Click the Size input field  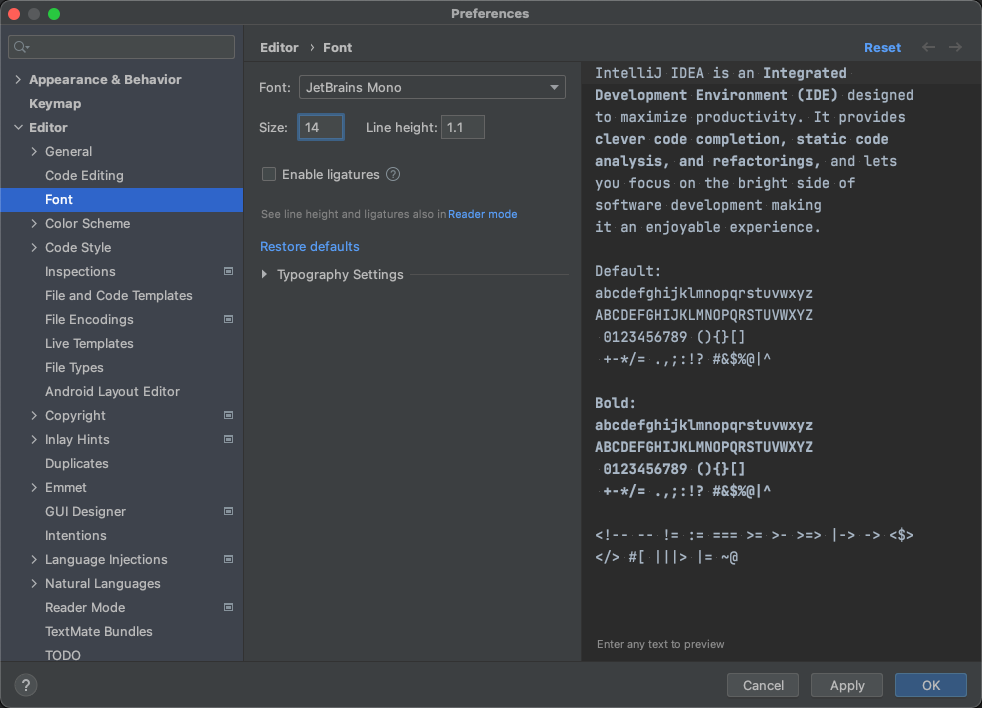(321, 127)
